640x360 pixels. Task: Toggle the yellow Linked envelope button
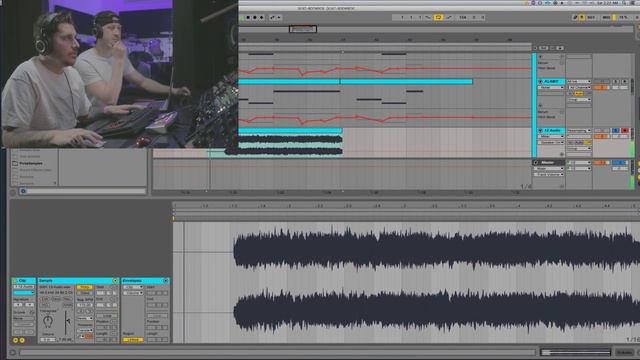point(133,340)
